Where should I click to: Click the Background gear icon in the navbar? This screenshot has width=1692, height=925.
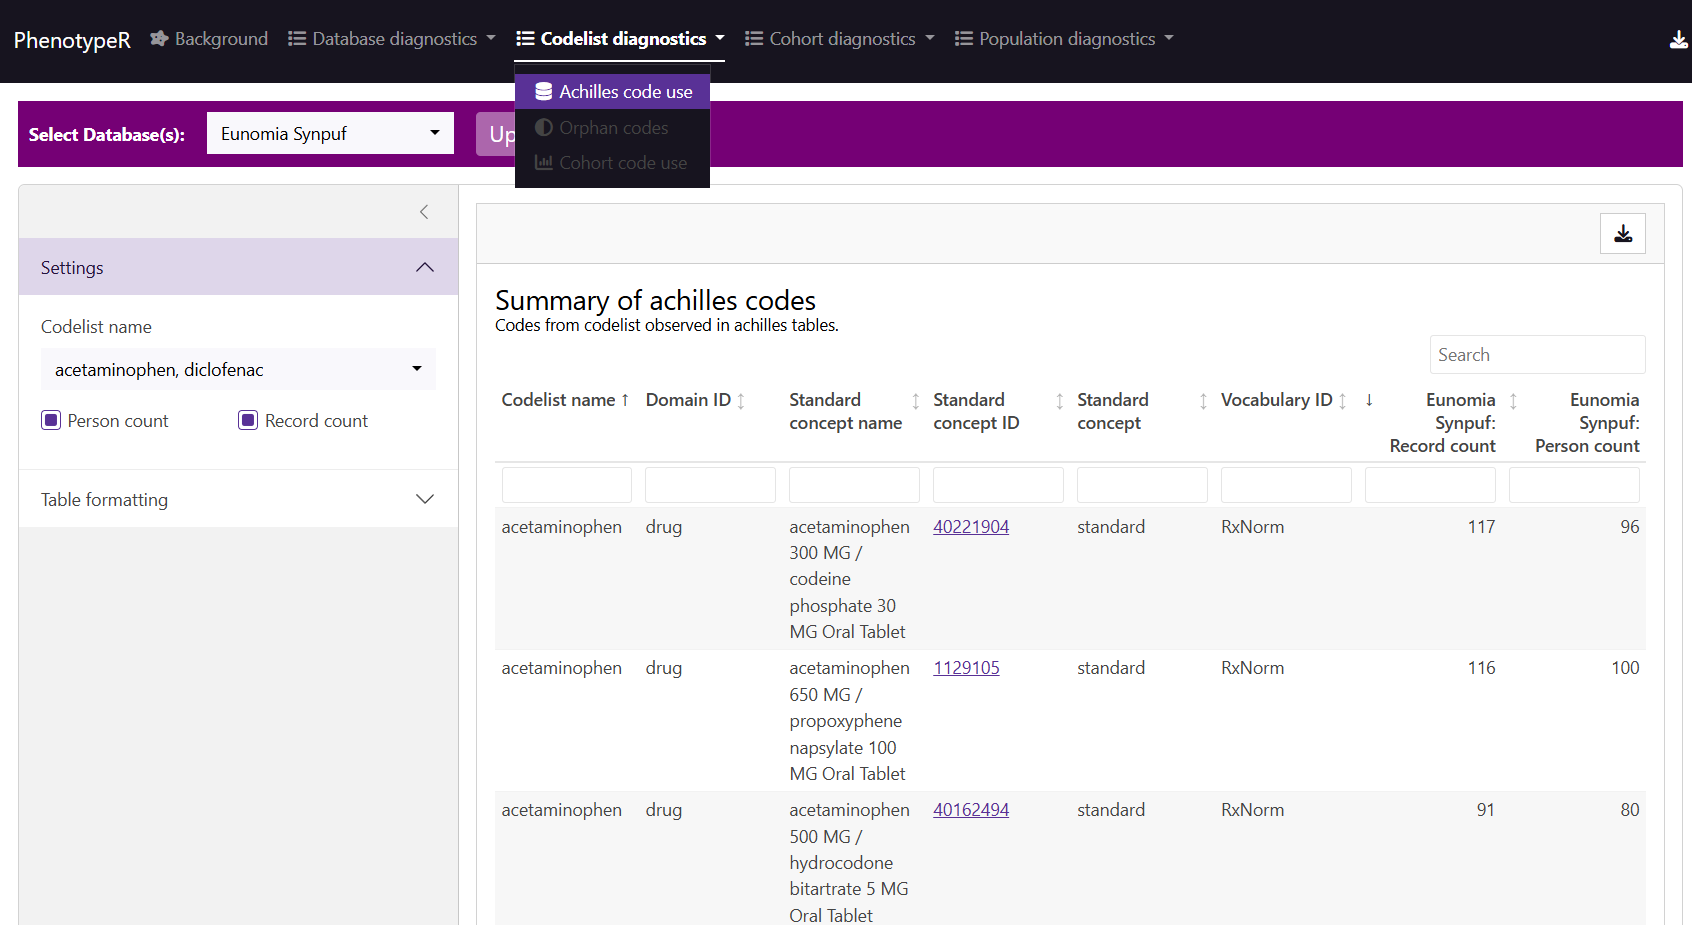(x=159, y=39)
